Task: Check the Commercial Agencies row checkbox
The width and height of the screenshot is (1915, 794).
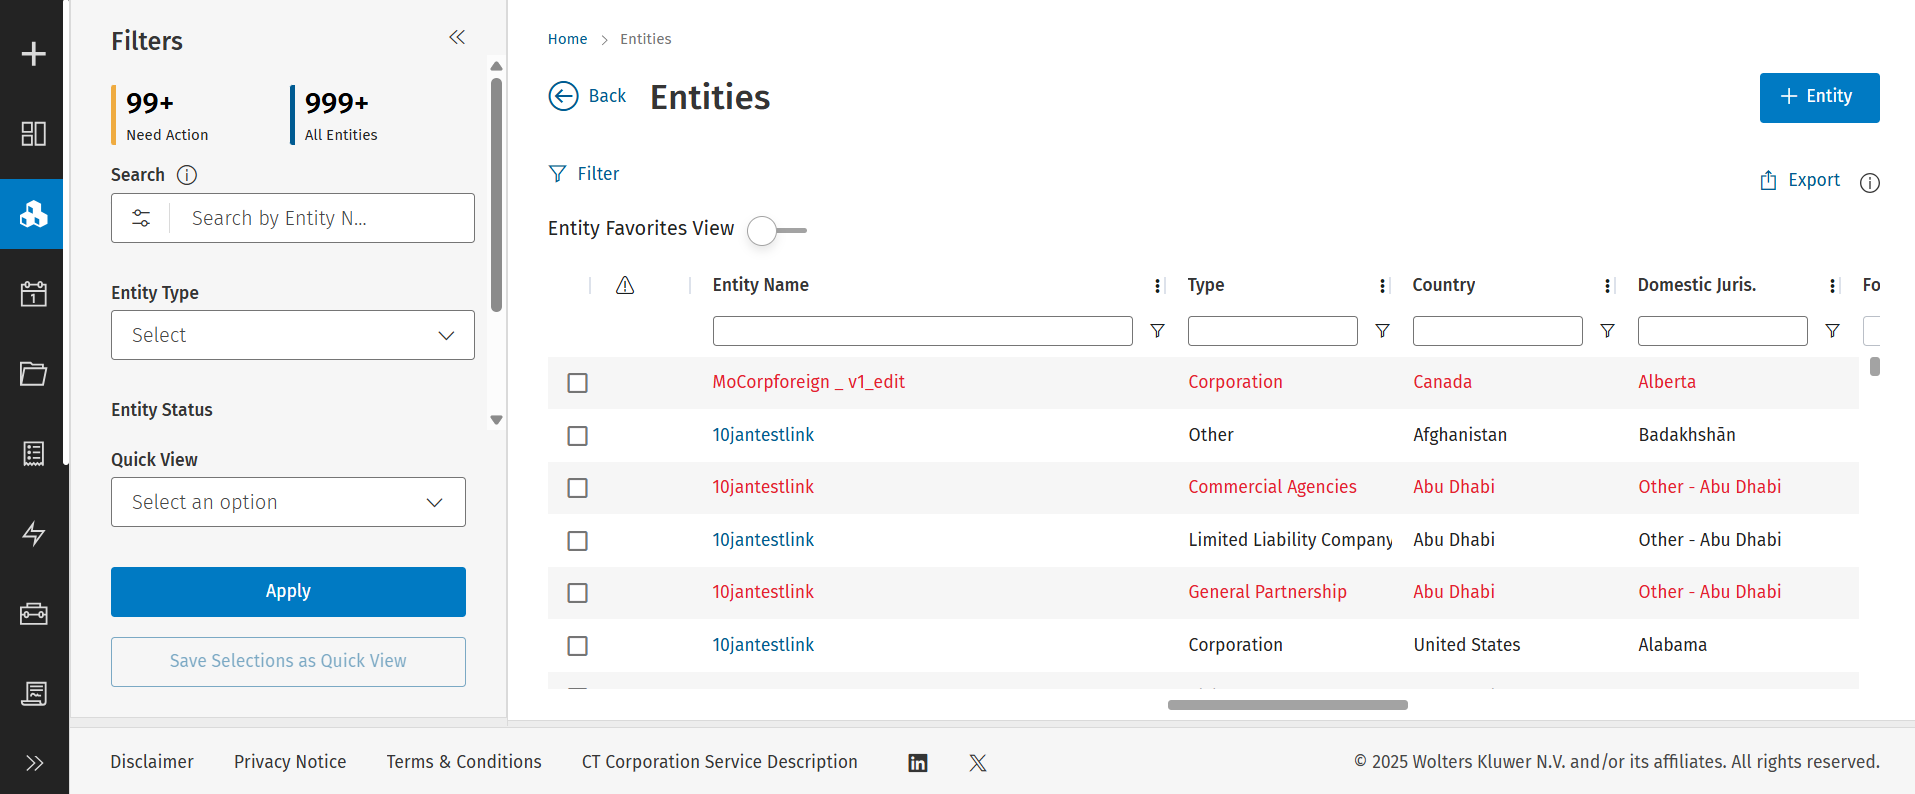Action: [x=577, y=488]
